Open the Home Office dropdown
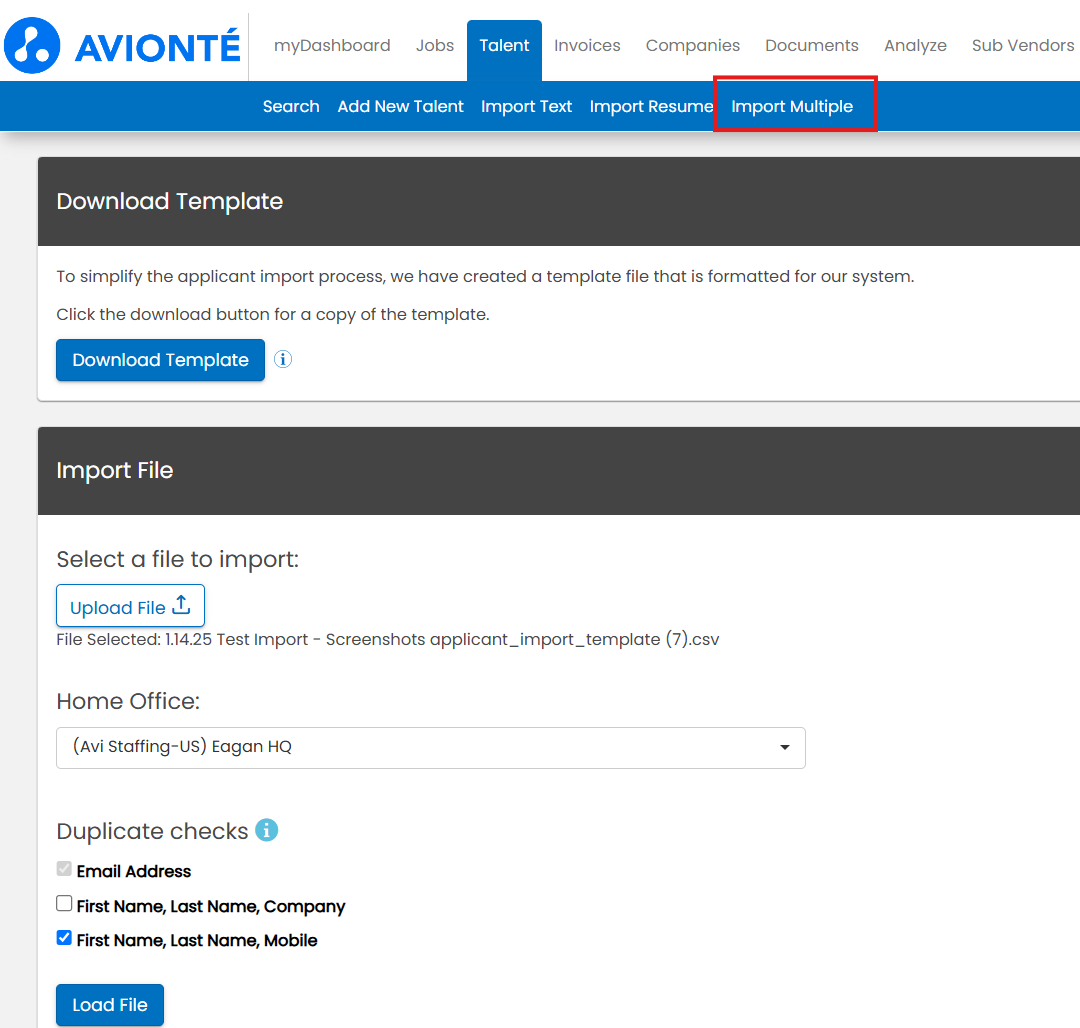This screenshot has width=1080, height=1028. (x=430, y=747)
